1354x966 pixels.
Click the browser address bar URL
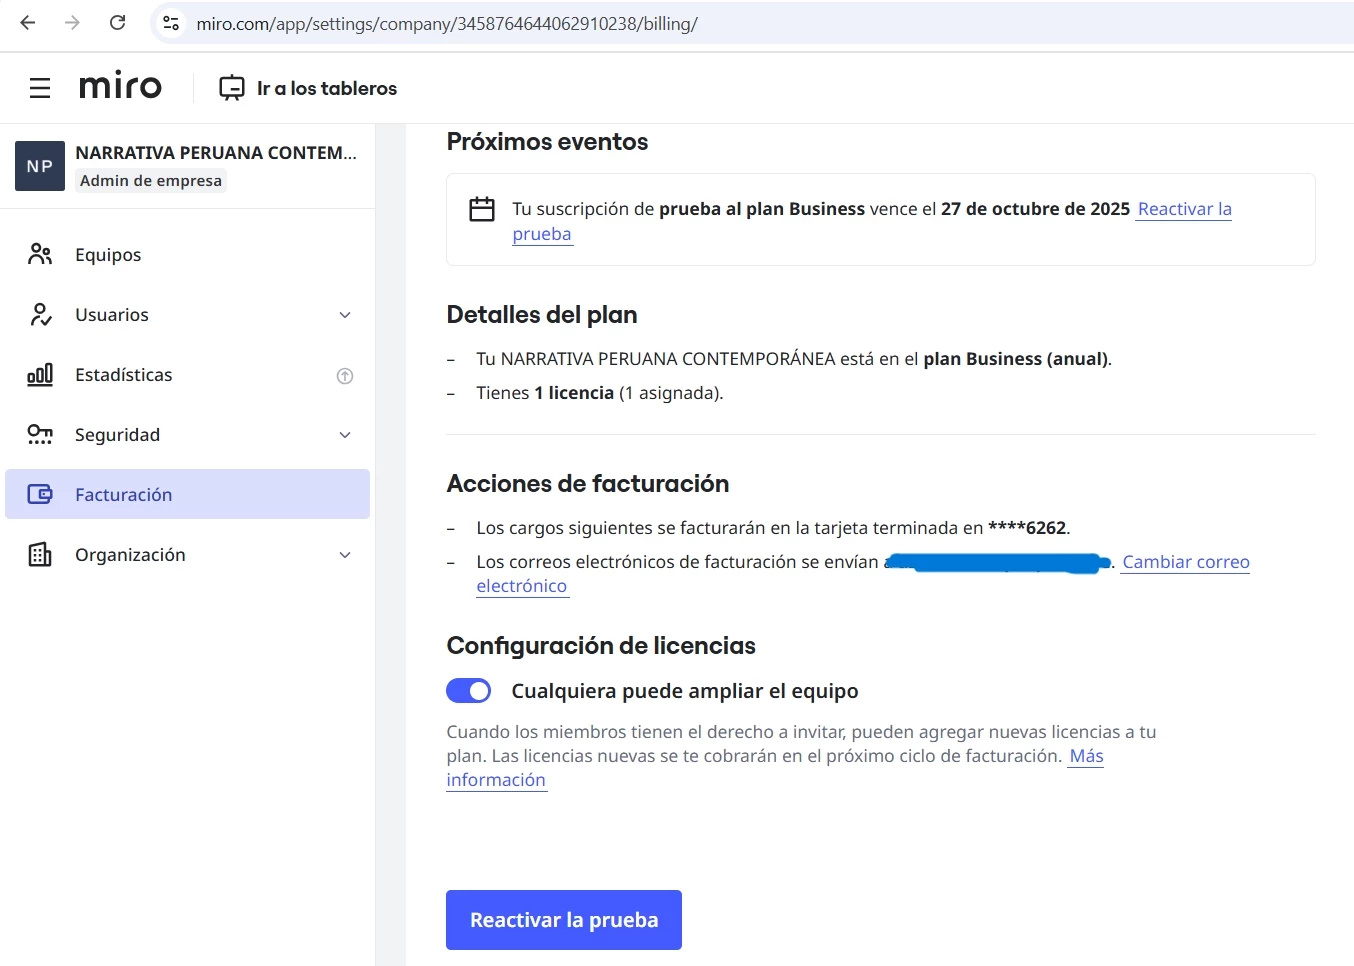447,23
